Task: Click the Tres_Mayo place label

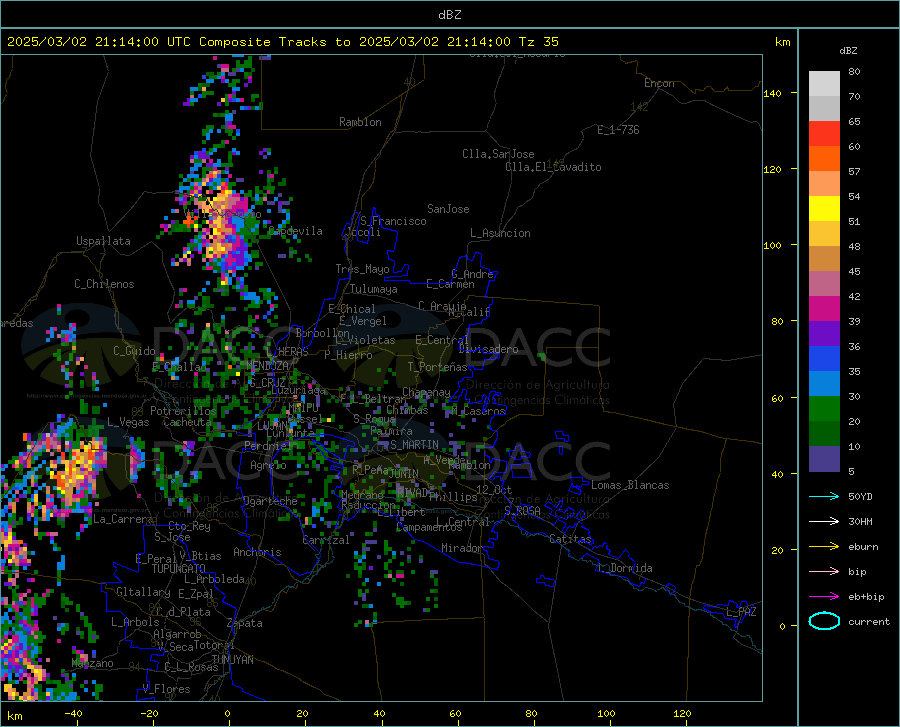Action: pyautogui.click(x=362, y=269)
